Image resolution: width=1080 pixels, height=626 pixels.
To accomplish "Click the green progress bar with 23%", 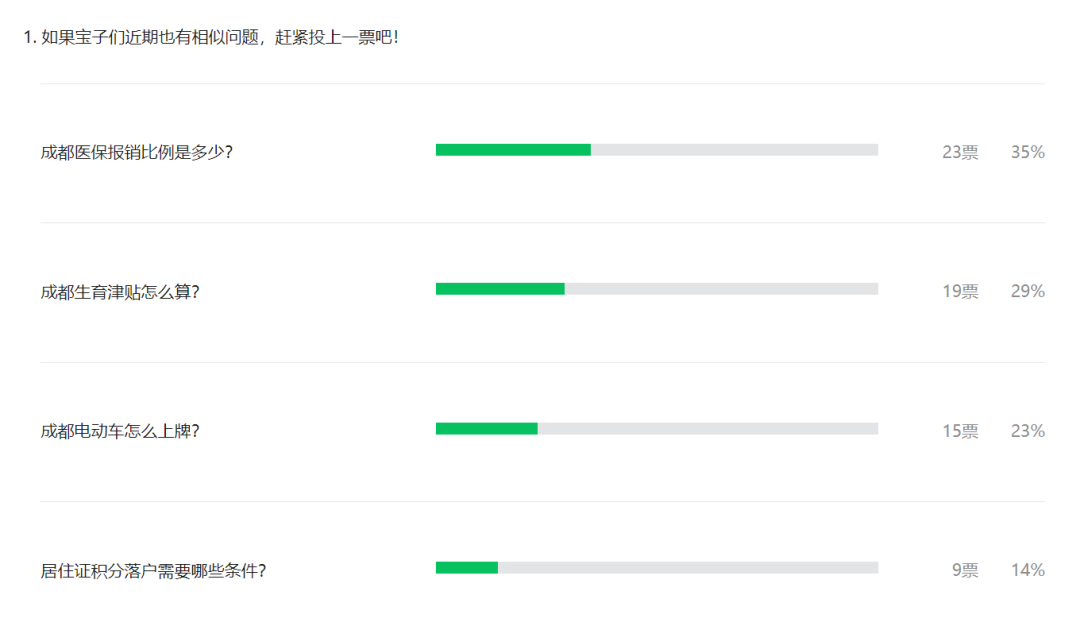I will (487, 429).
